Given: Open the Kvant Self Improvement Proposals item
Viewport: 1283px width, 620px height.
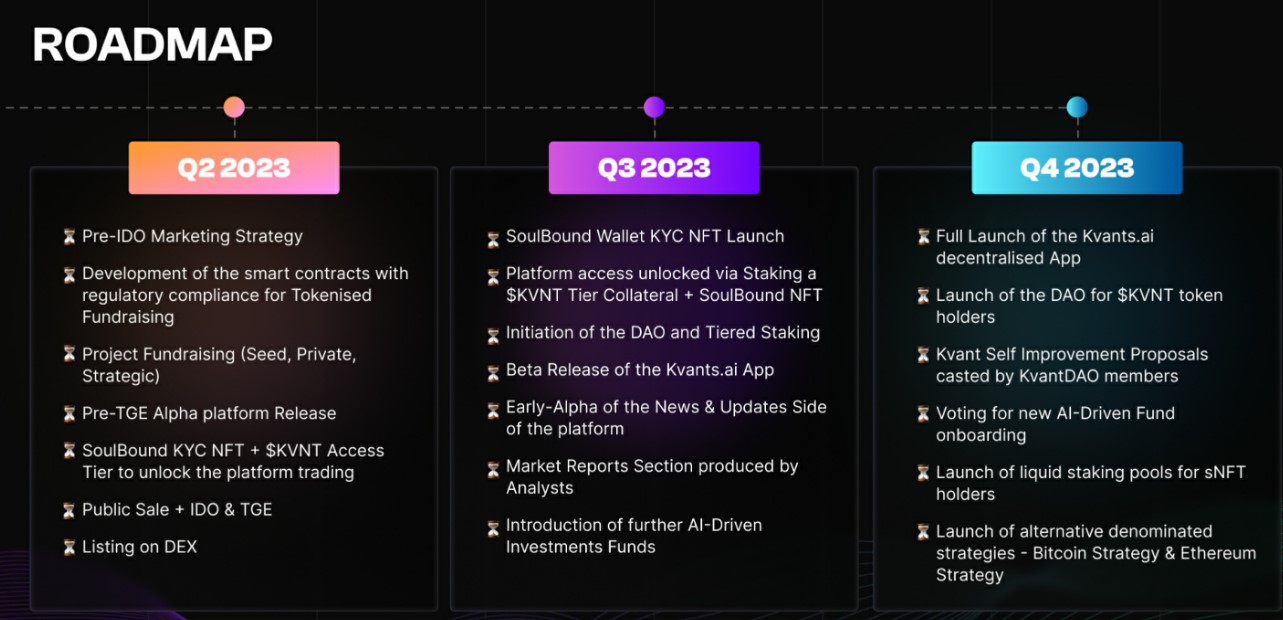Looking at the screenshot, I should [x=1071, y=365].
